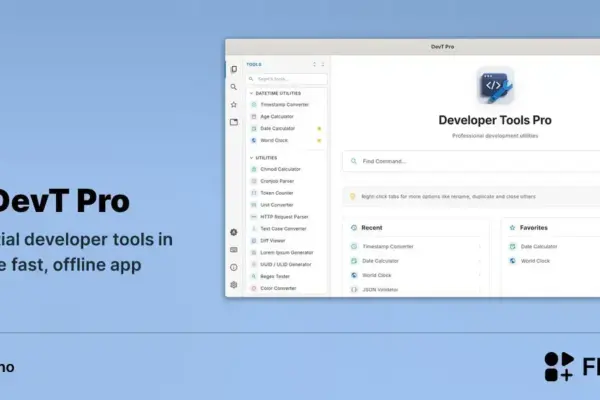Viewport: 600px width, 400px height.
Task: Click the 'Developer Tools Pro' heading
Action: pyautogui.click(x=495, y=120)
